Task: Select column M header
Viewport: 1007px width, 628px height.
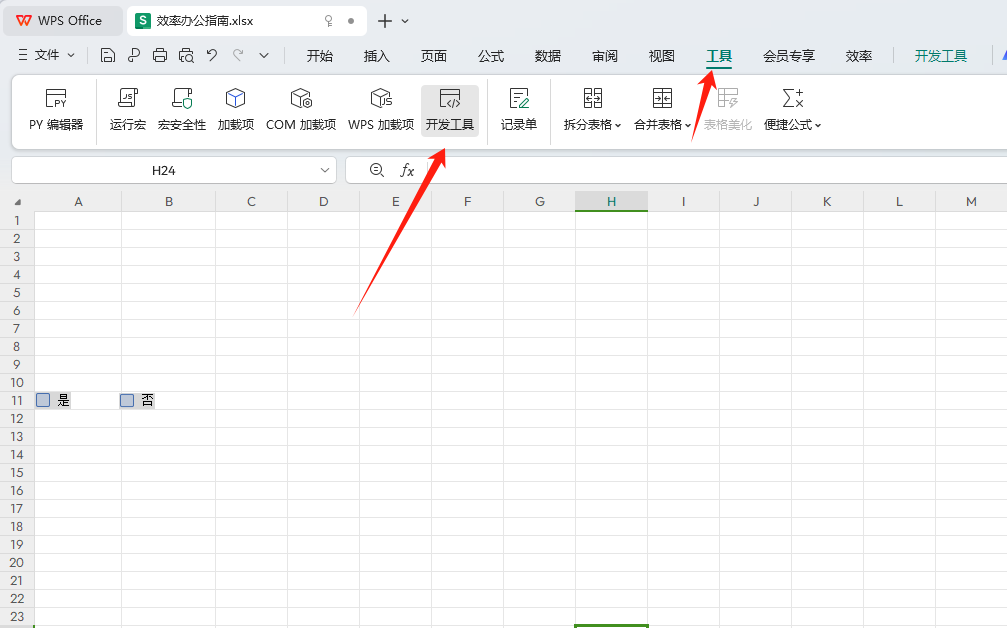Action: click(971, 202)
